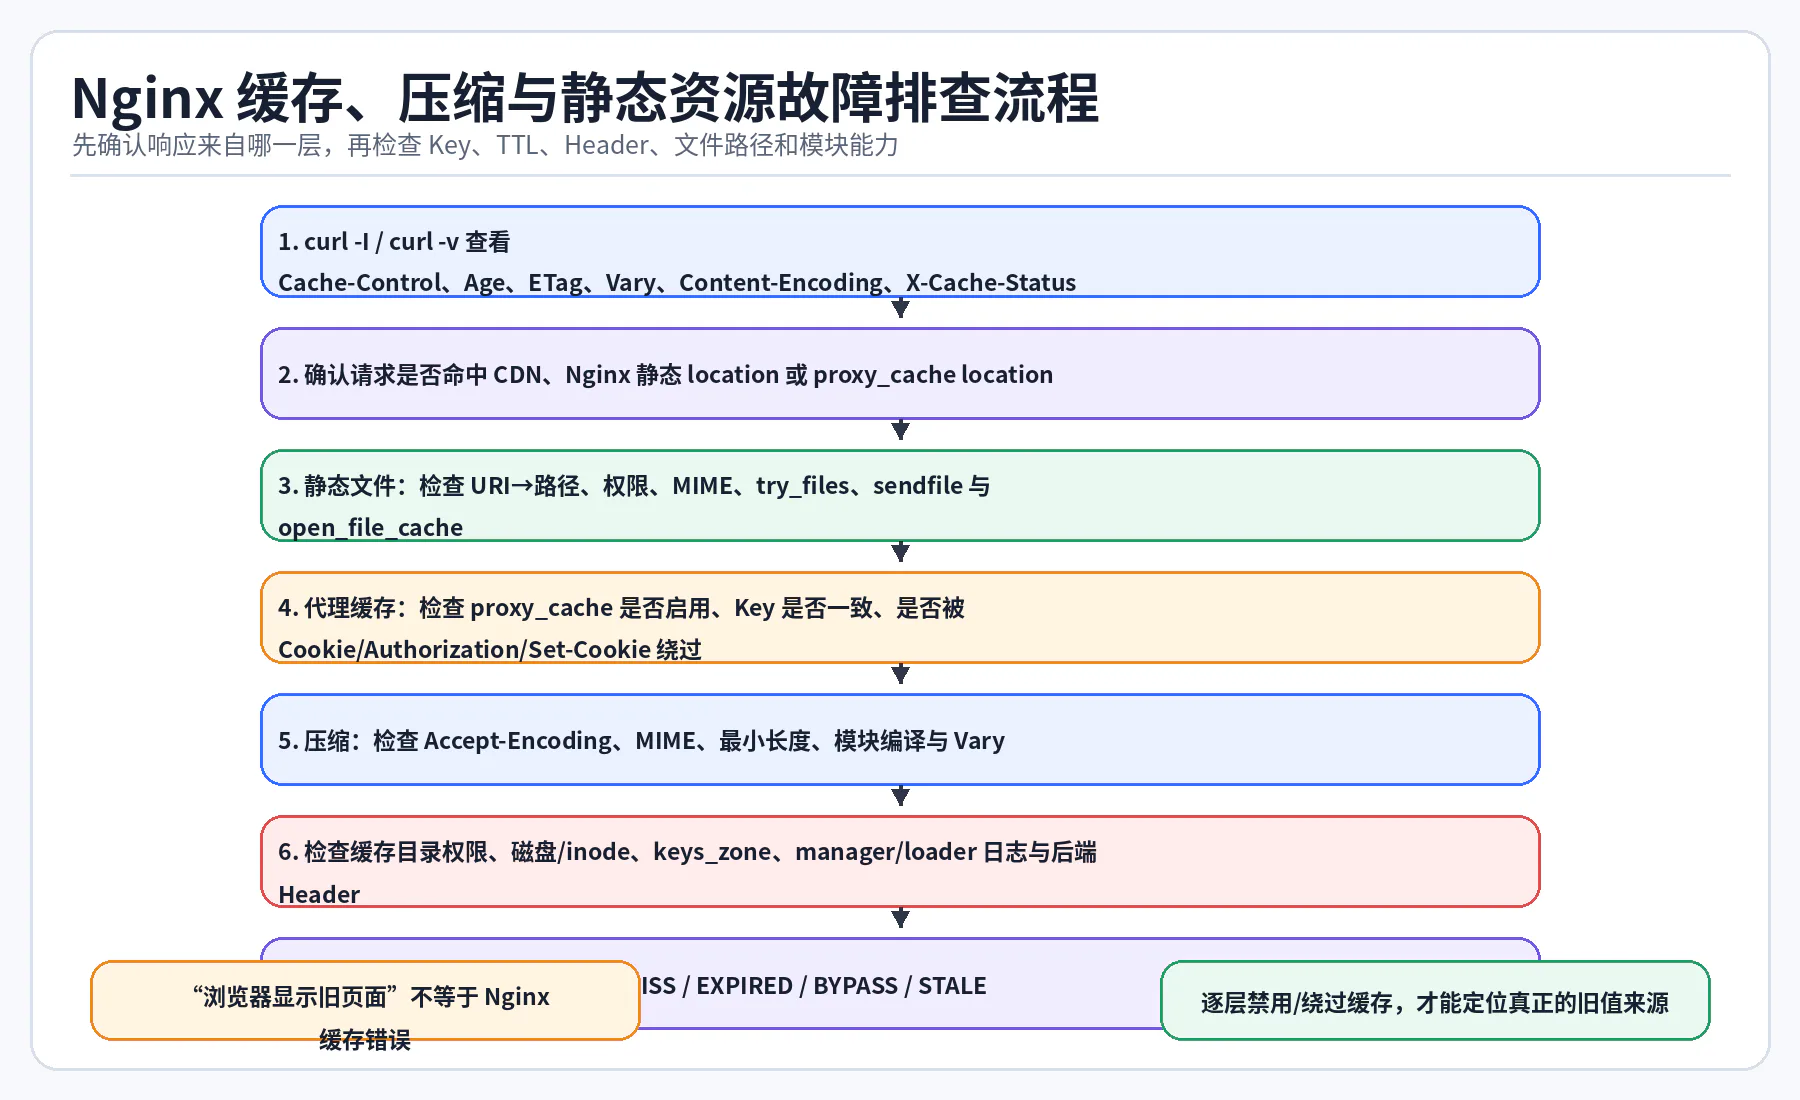Select step 6 box '检查缓存目录权限、磁盘/inode'
Viewport: 1800px width, 1100px height.
pos(900,862)
